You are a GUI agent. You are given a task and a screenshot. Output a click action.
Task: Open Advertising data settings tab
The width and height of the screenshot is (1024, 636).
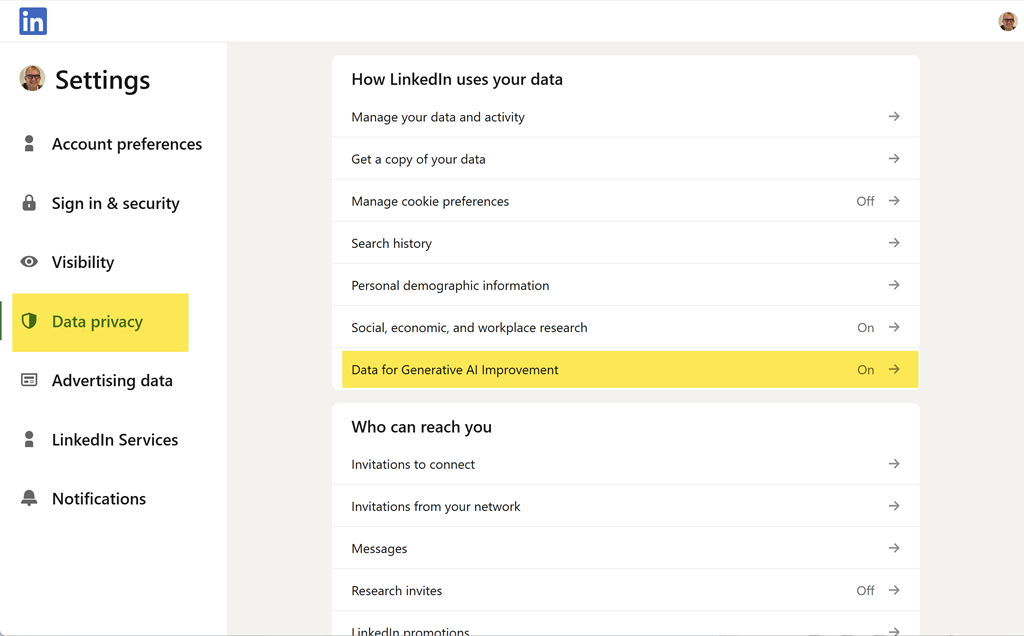click(x=112, y=380)
